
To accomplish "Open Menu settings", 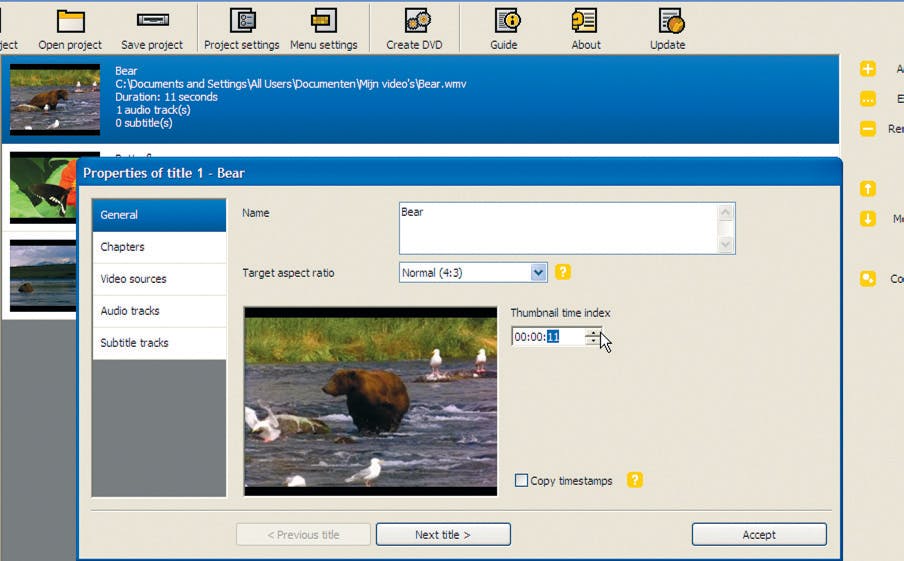I will 323,29.
